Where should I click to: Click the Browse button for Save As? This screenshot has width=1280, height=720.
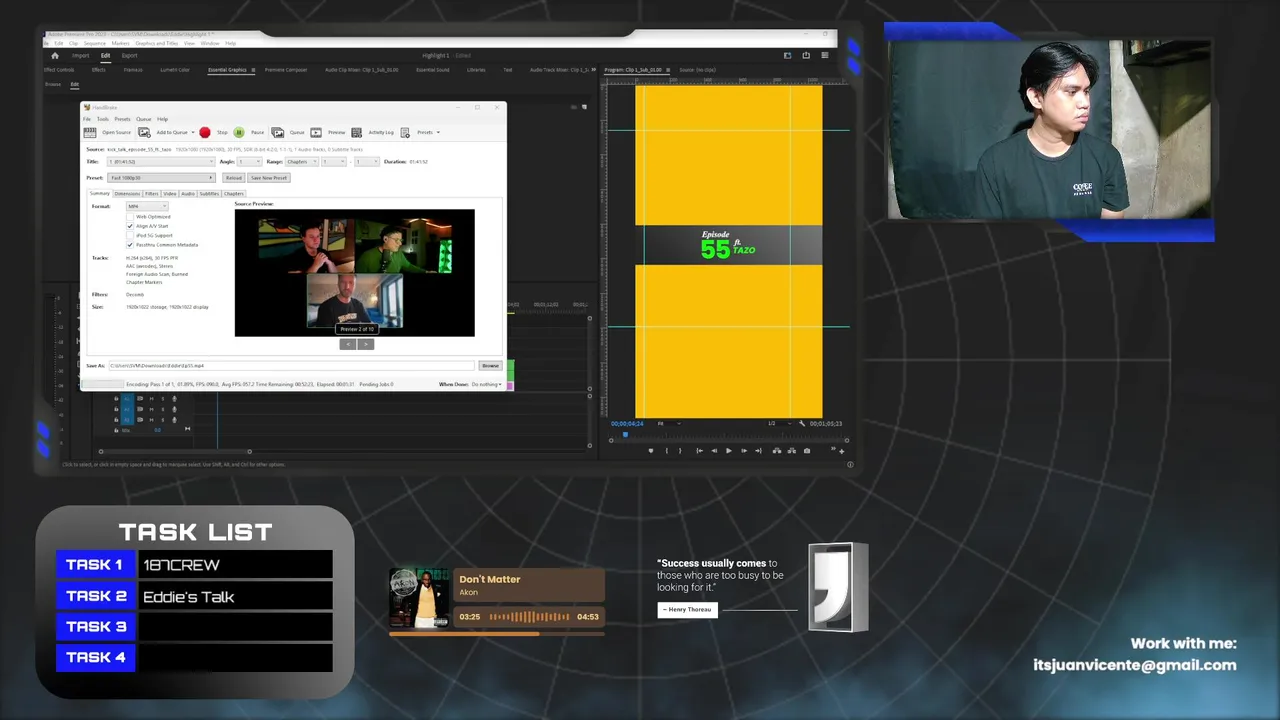pyautogui.click(x=490, y=366)
